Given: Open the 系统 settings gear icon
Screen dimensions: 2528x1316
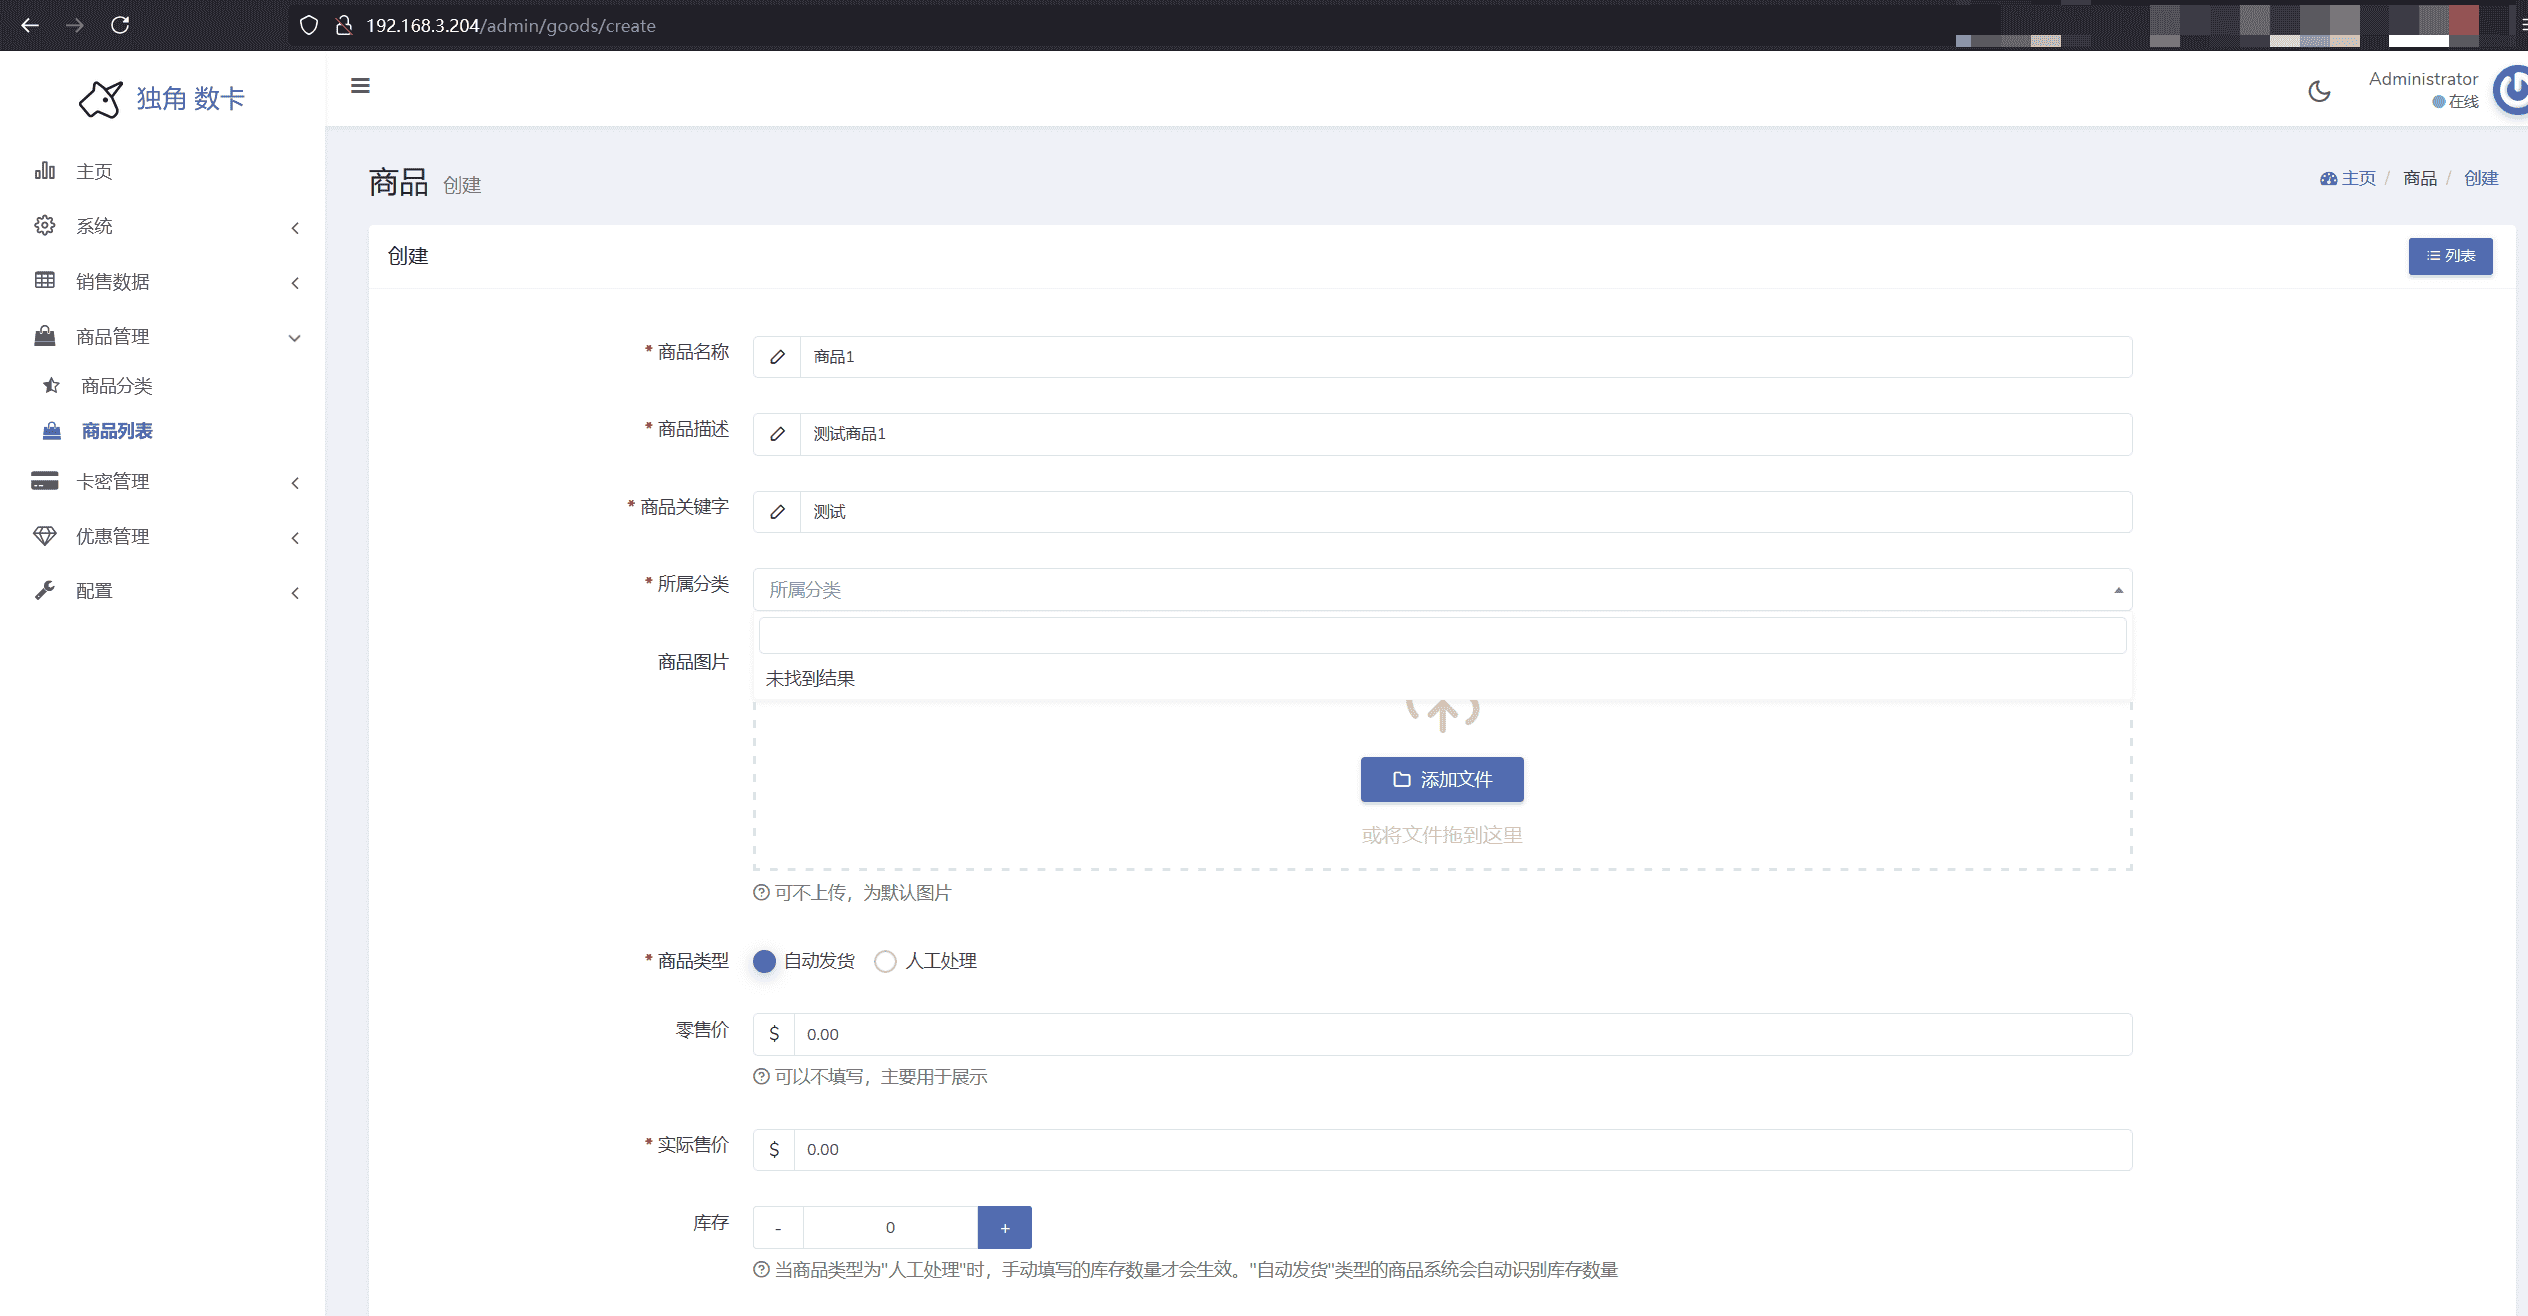Looking at the screenshot, I should click(x=45, y=225).
